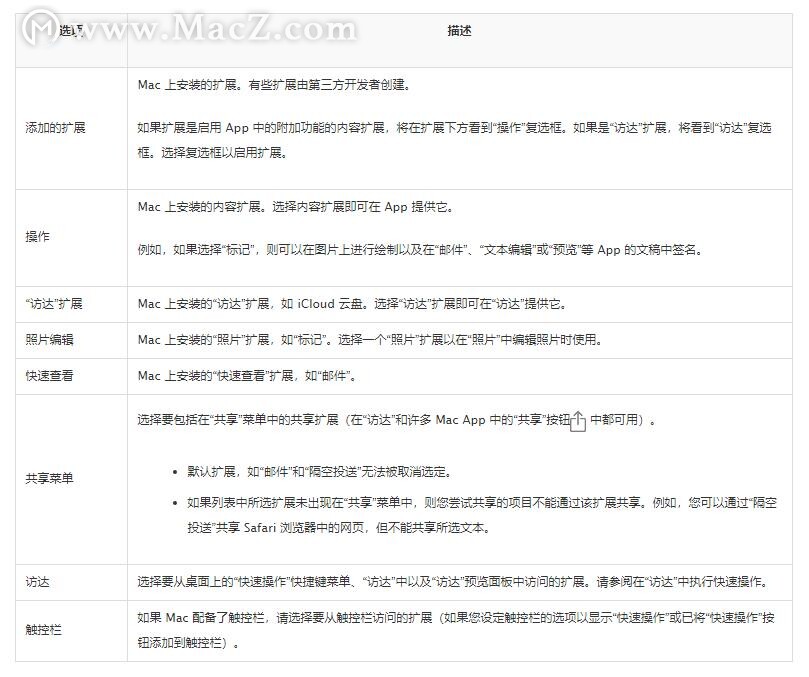Click bullet starting "如果列表中所选扩展未出现在"共享"菜单中"
Viewport: 809px width, 677px height.
click(482, 515)
